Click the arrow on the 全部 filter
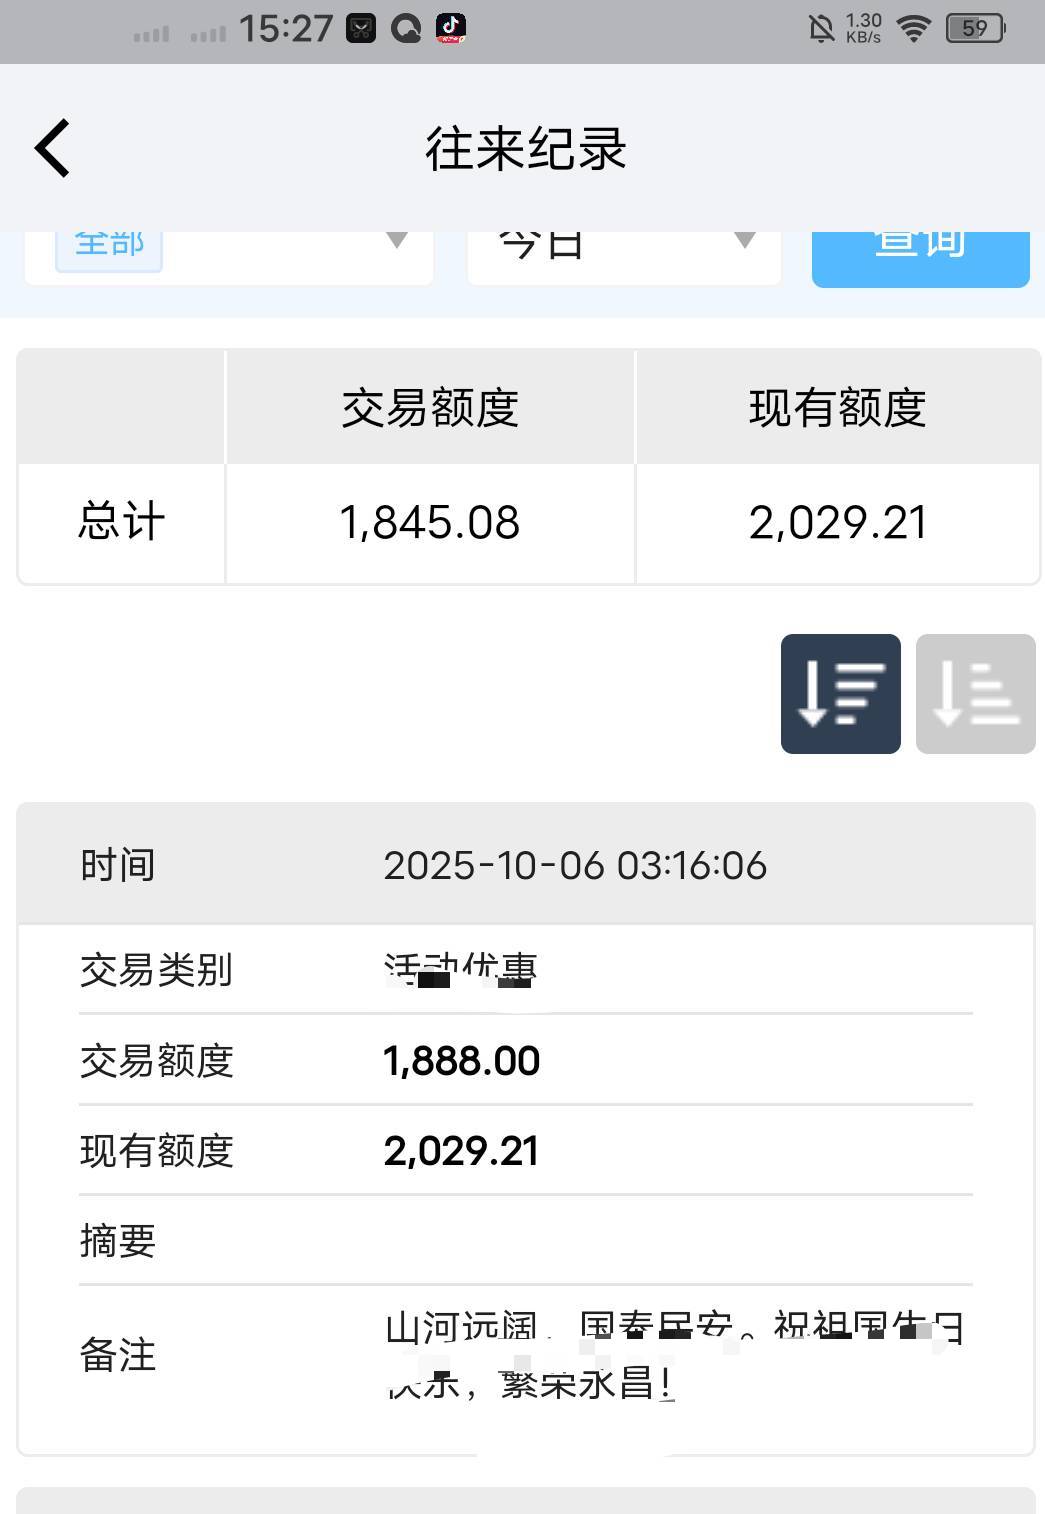 click(397, 241)
